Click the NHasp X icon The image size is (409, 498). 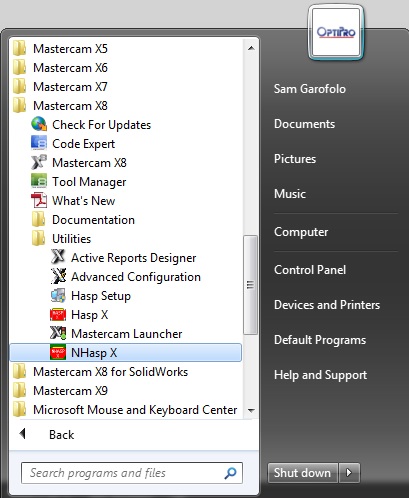58,352
